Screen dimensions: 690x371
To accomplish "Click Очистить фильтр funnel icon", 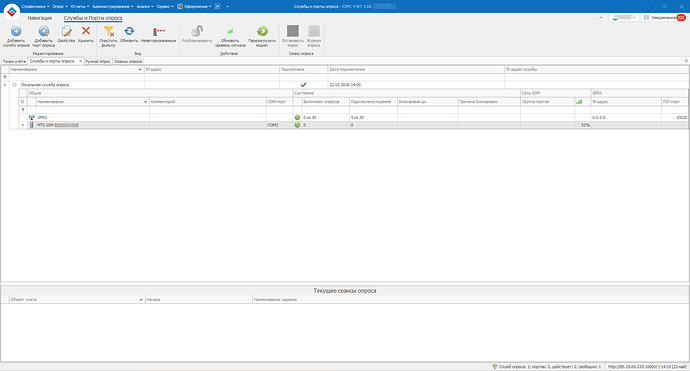I will [x=108, y=31].
